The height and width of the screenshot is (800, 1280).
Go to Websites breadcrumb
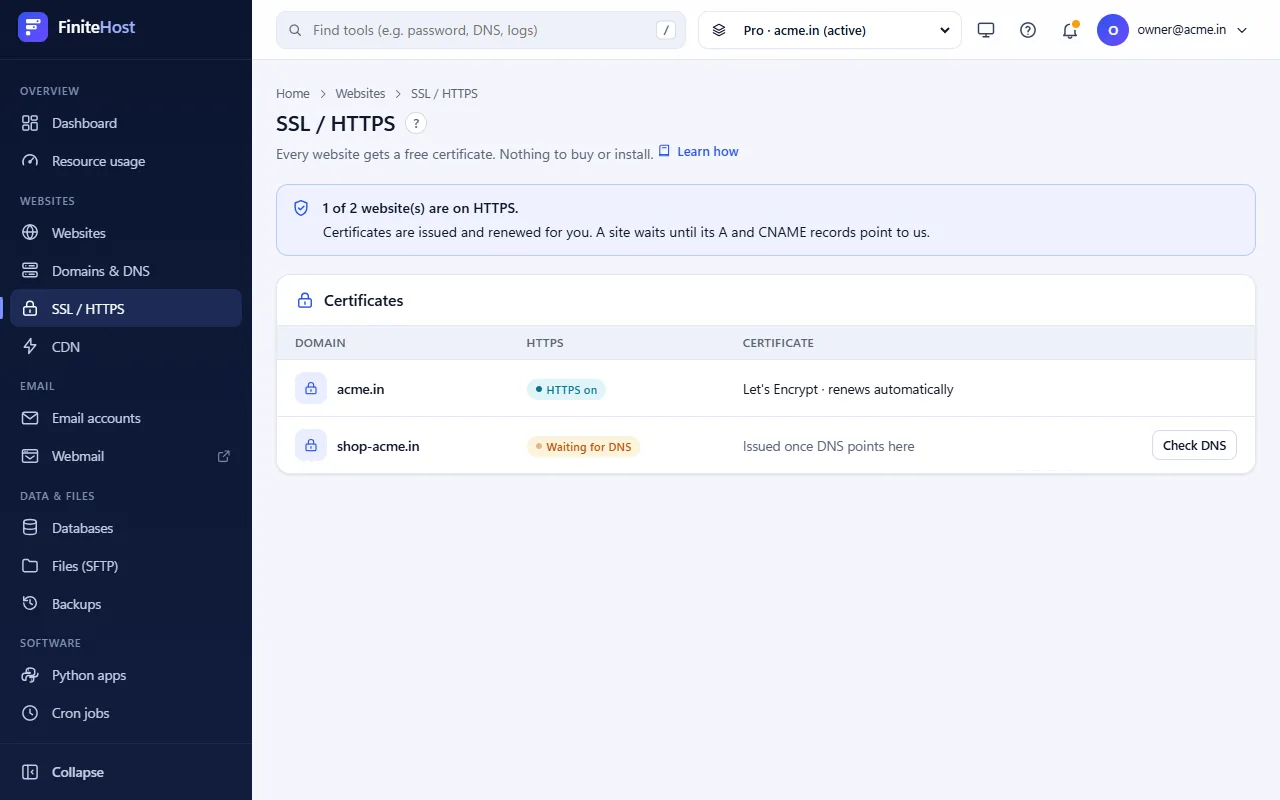pyautogui.click(x=360, y=93)
